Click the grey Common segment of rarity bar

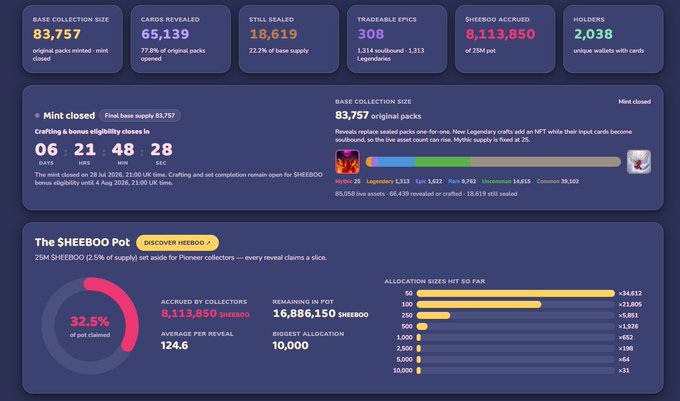click(546, 162)
